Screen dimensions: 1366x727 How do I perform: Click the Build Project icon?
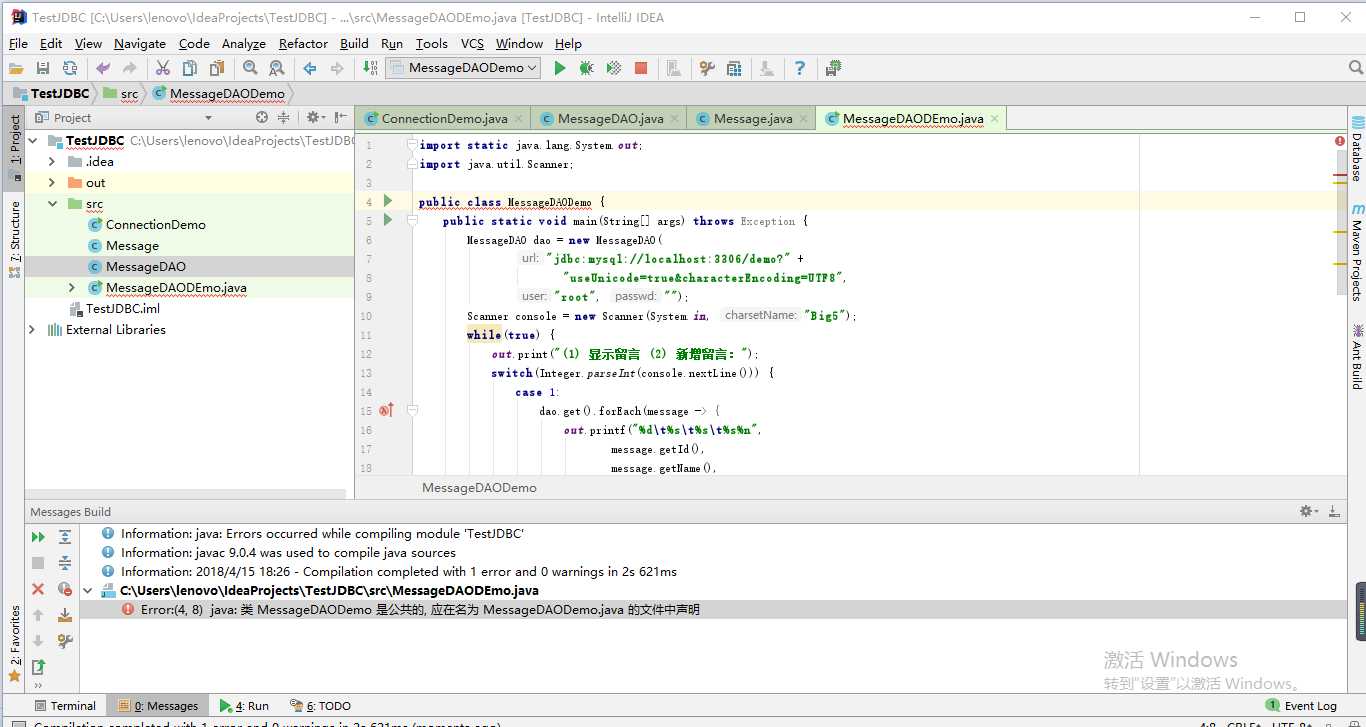(371, 68)
